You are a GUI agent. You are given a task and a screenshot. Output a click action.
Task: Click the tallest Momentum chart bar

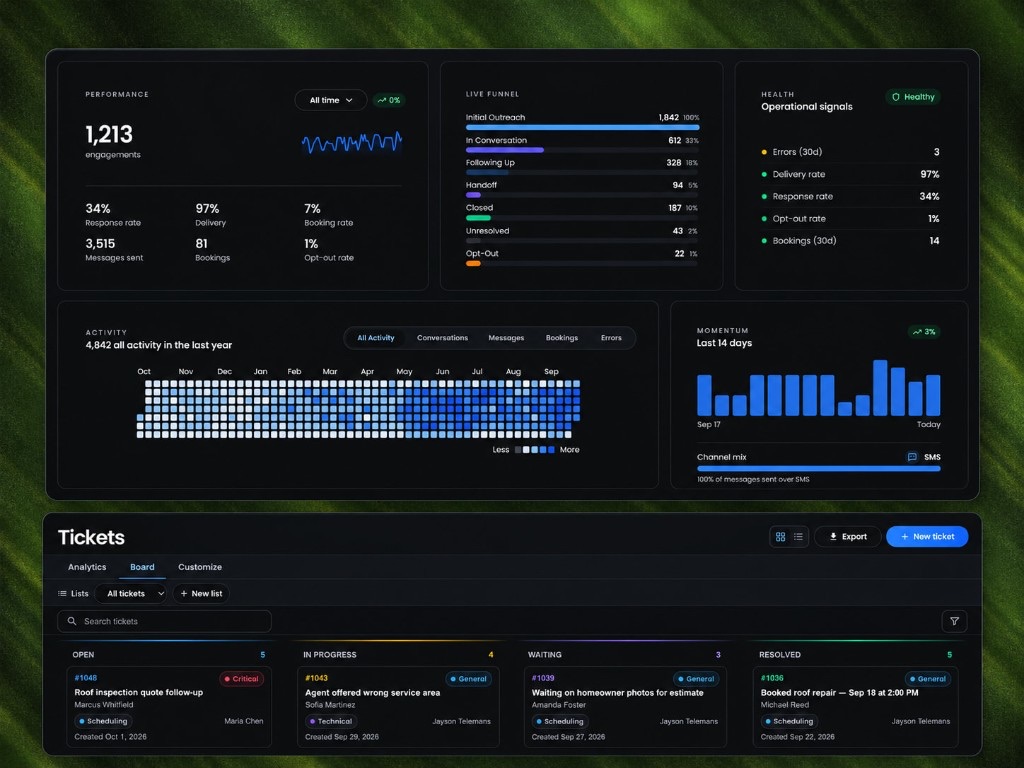[x=880, y=388]
